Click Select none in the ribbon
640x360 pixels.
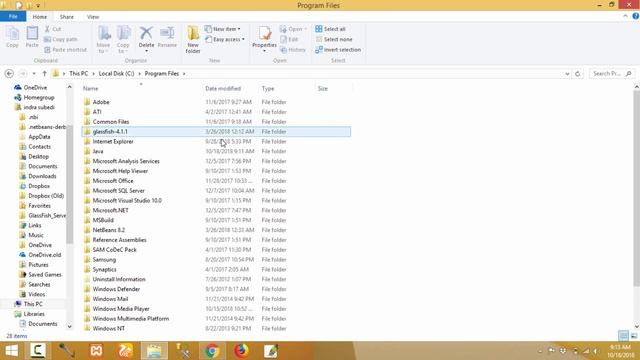tap(334, 39)
